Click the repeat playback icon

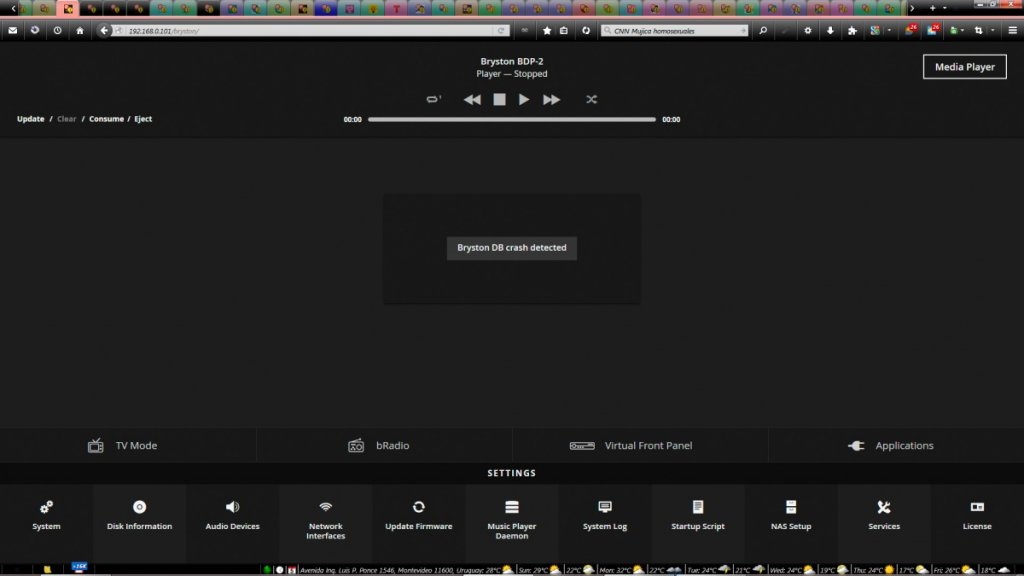[434, 99]
